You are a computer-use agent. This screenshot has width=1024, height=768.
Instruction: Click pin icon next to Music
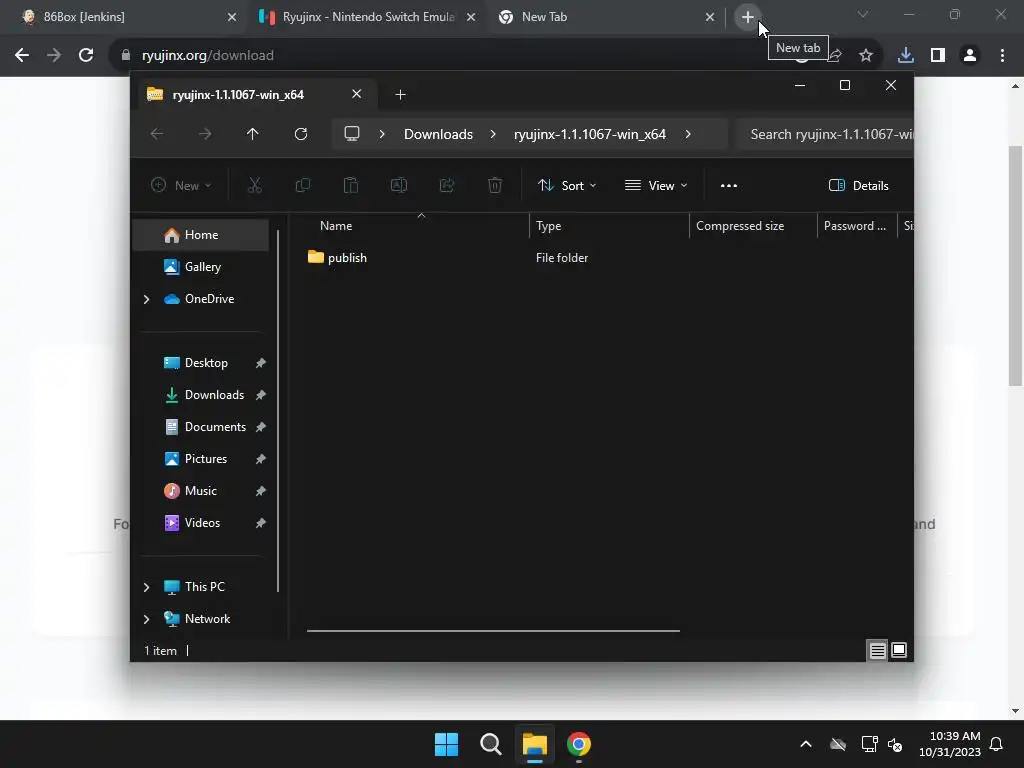point(261,491)
